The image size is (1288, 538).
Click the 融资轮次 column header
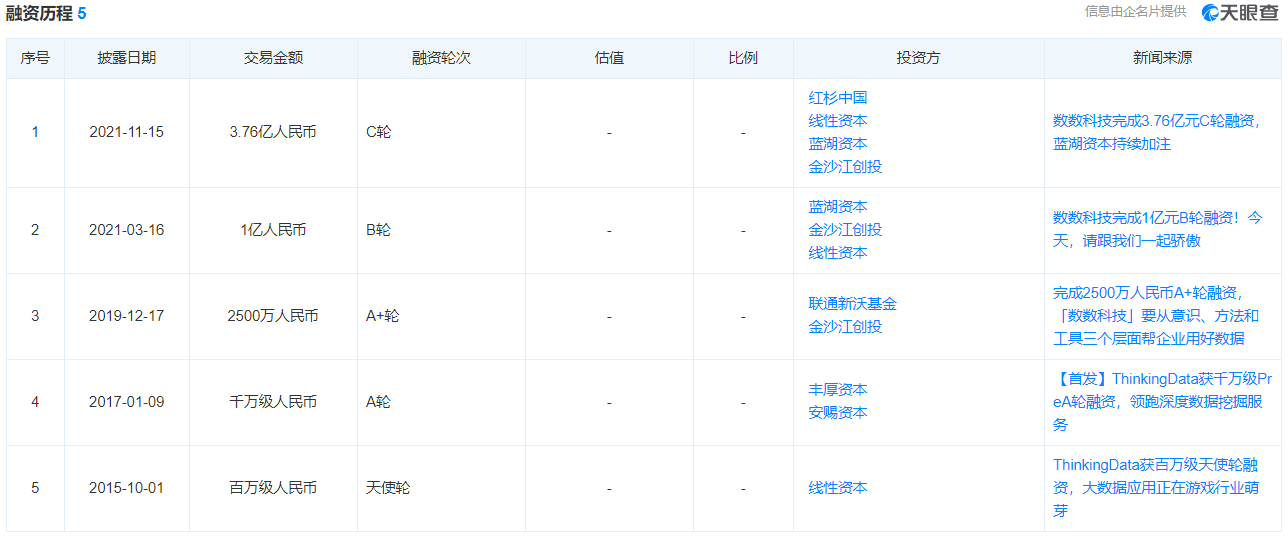coord(441,58)
